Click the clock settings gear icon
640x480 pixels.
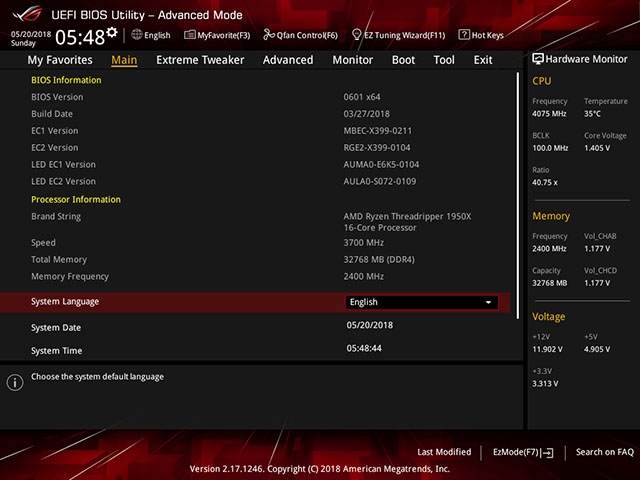(x=112, y=32)
